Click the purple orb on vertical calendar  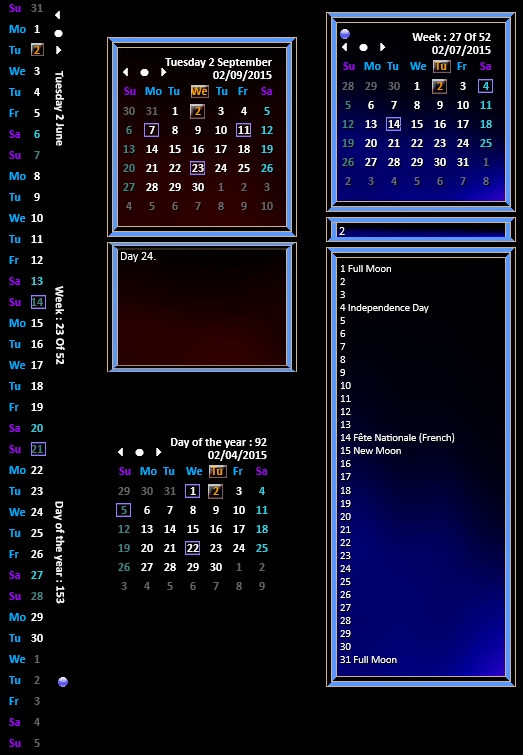(x=63, y=682)
